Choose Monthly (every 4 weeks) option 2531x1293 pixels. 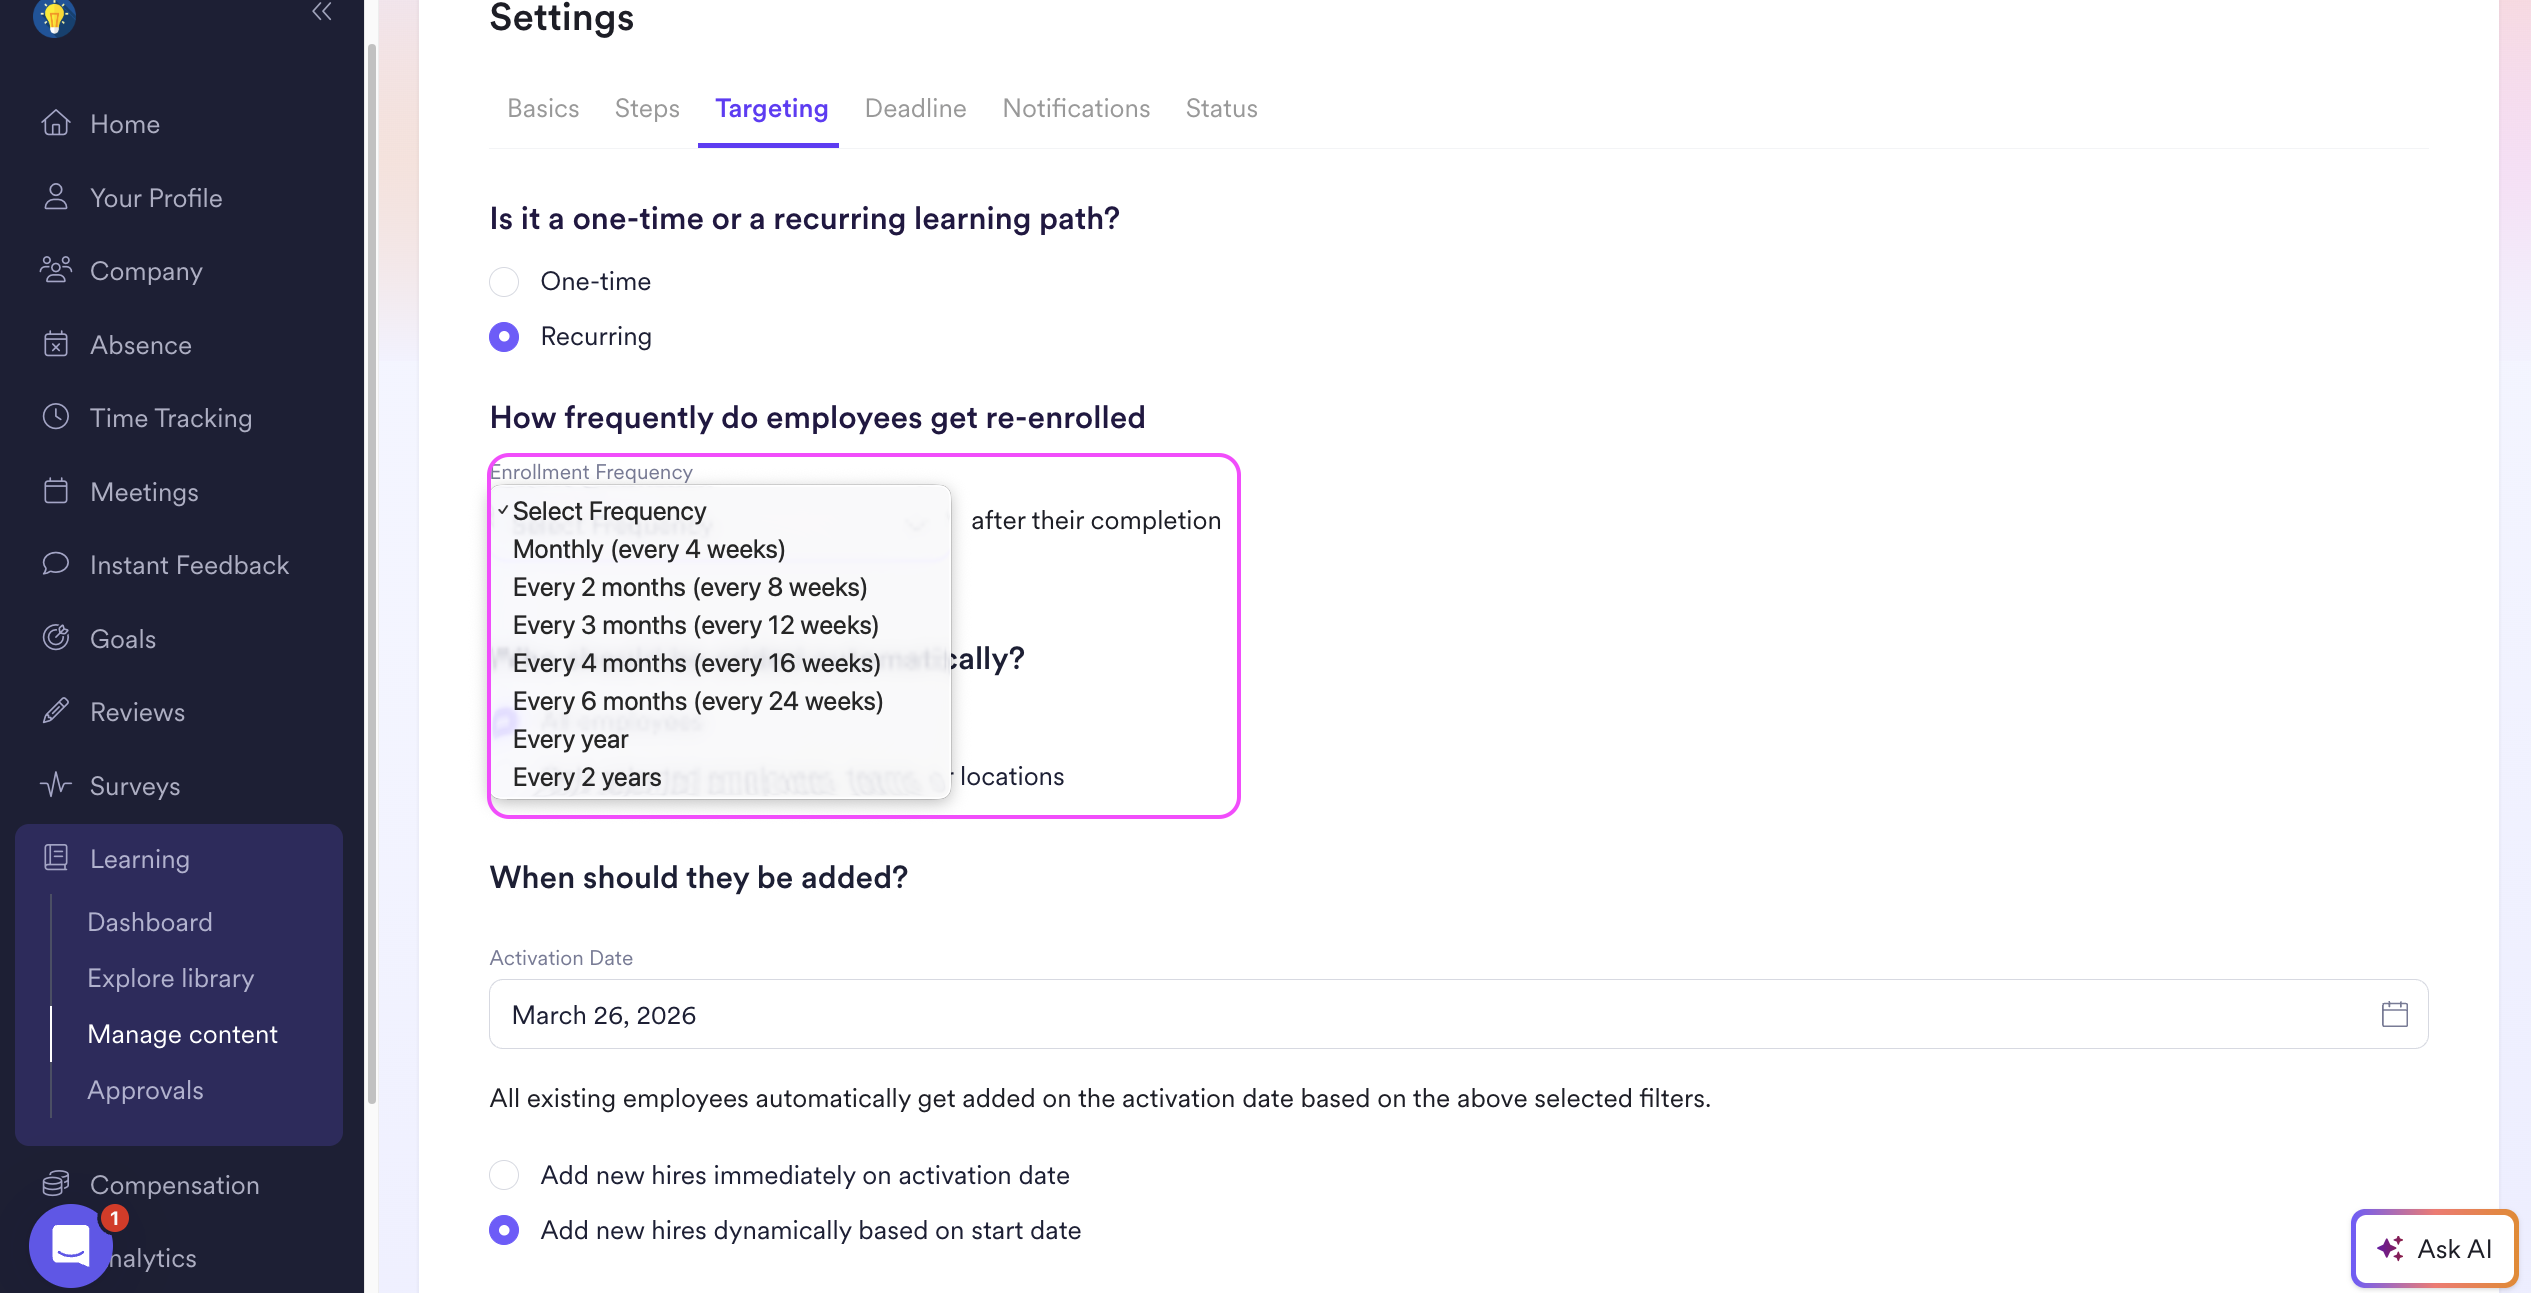(648, 549)
